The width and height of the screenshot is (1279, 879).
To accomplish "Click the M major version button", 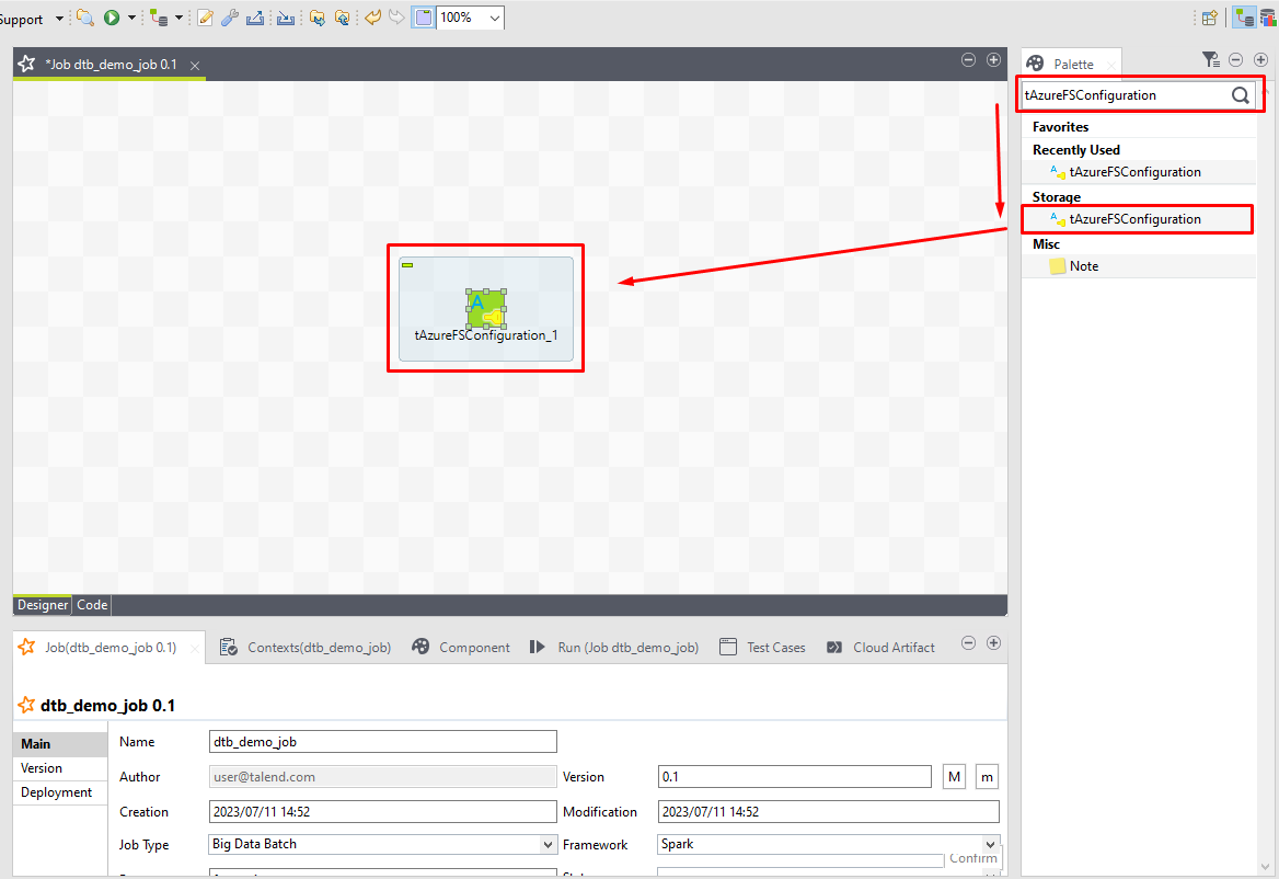I will click(x=954, y=777).
